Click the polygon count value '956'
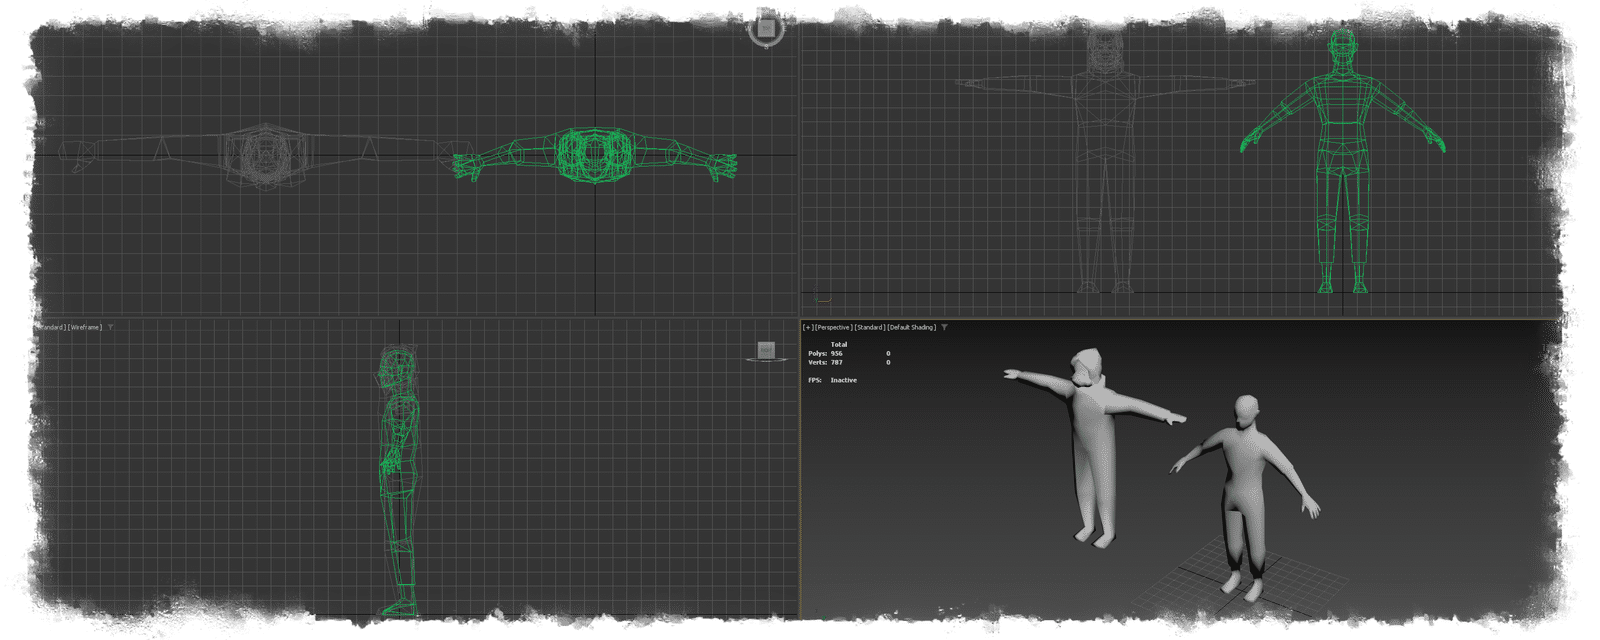The width and height of the screenshot is (1600, 640). 836,353
